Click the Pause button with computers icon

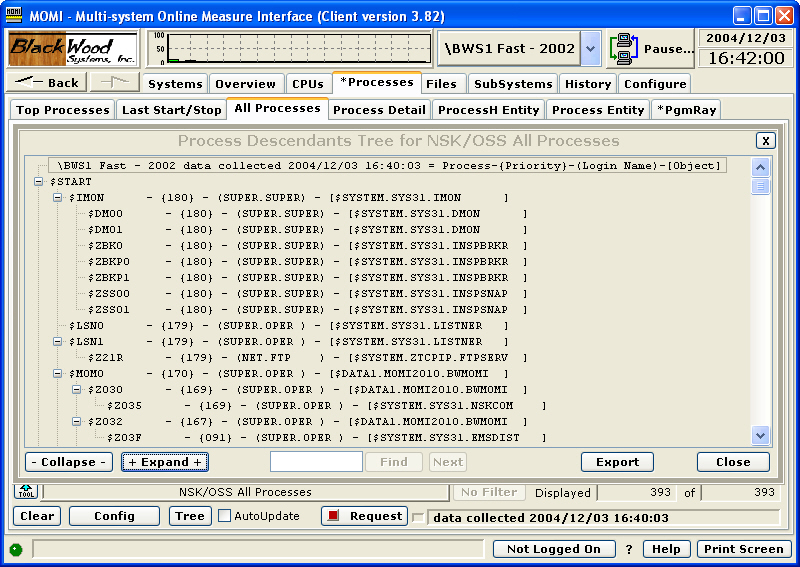[x=653, y=49]
